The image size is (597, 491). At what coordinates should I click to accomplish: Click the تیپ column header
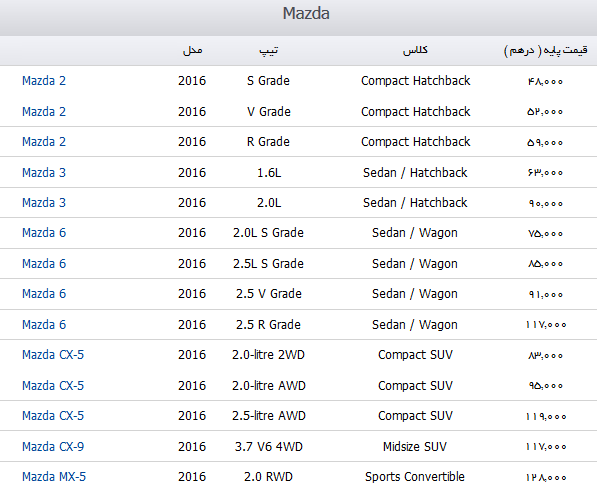point(269,50)
